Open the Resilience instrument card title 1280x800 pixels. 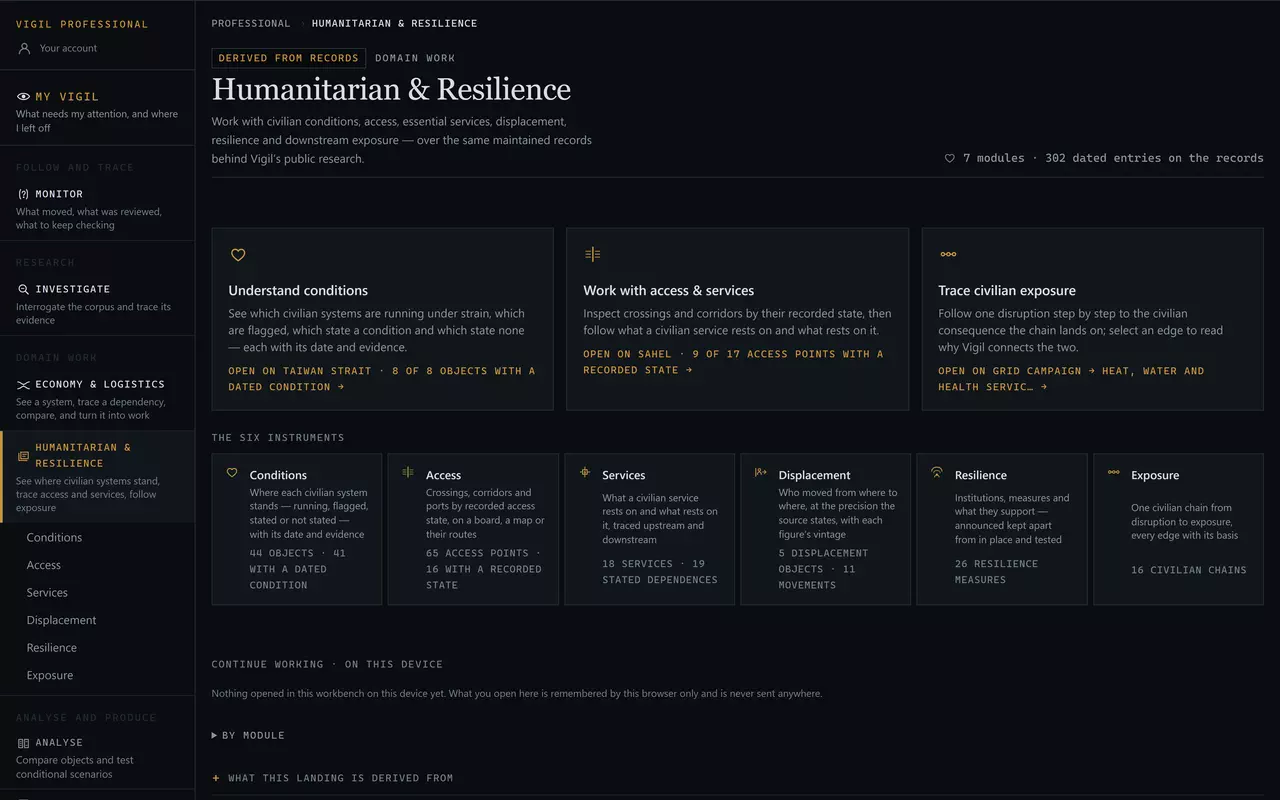(x=981, y=475)
